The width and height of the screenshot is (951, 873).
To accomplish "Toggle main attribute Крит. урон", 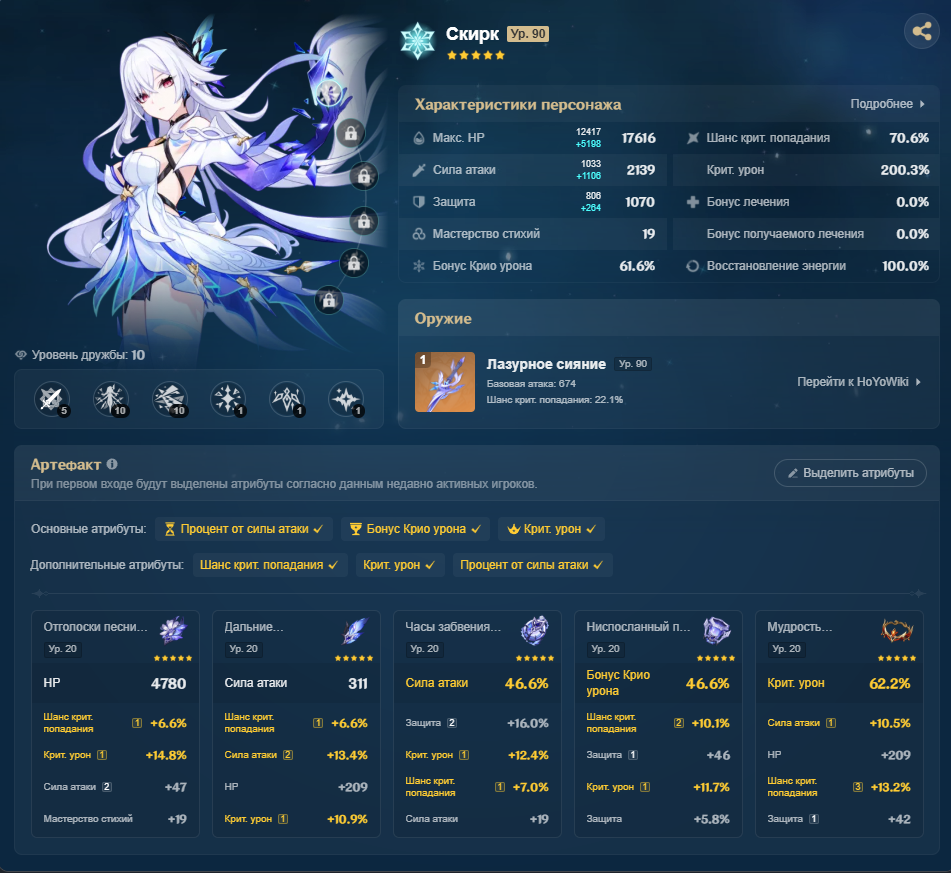I will click(551, 529).
